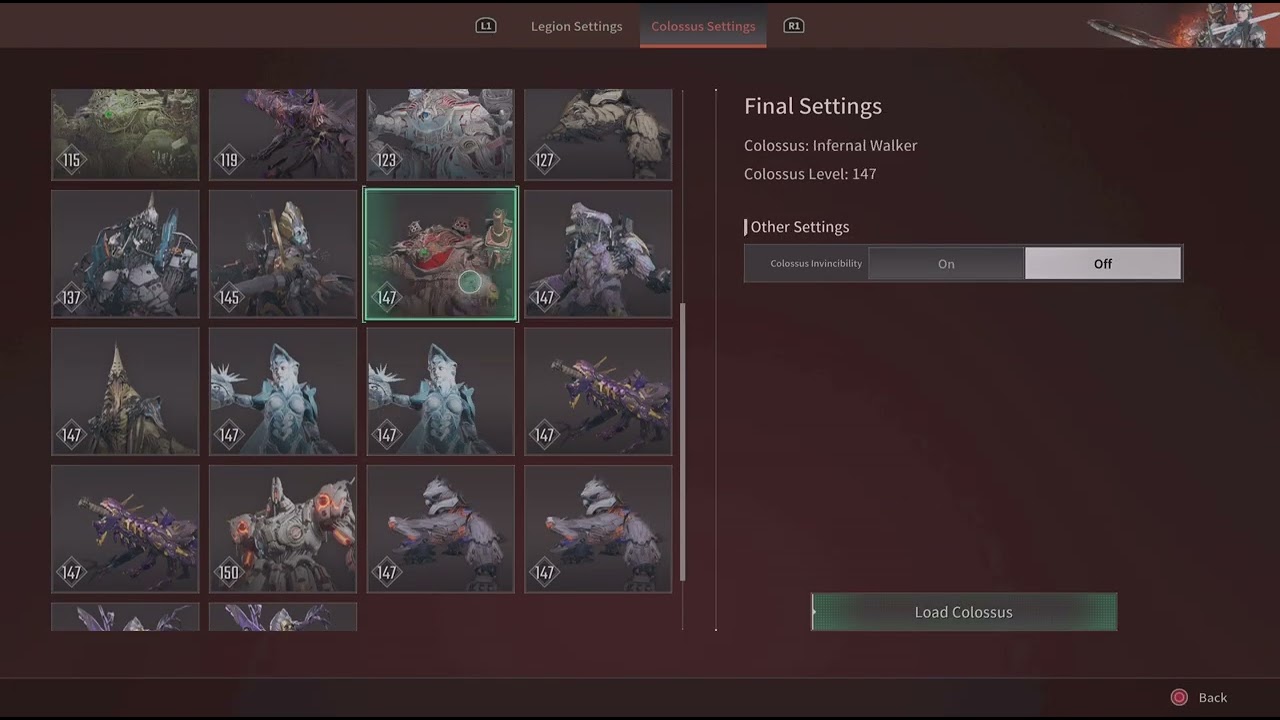The width and height of the screenshot is (1280, 720).
Task: Select the highlighted Infernal Walker thumbnail
Action: pyautogui.click(x=440, y=254)
